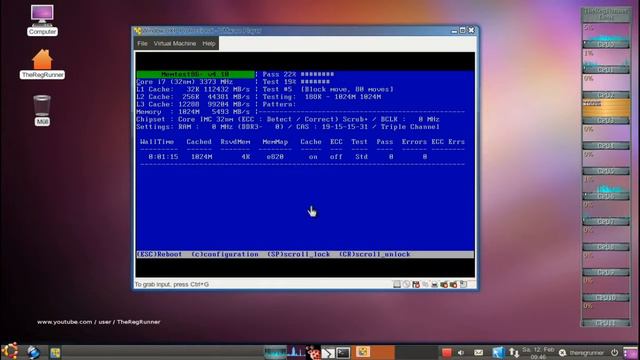Open the theregrunner user menu

coord(581,353)
